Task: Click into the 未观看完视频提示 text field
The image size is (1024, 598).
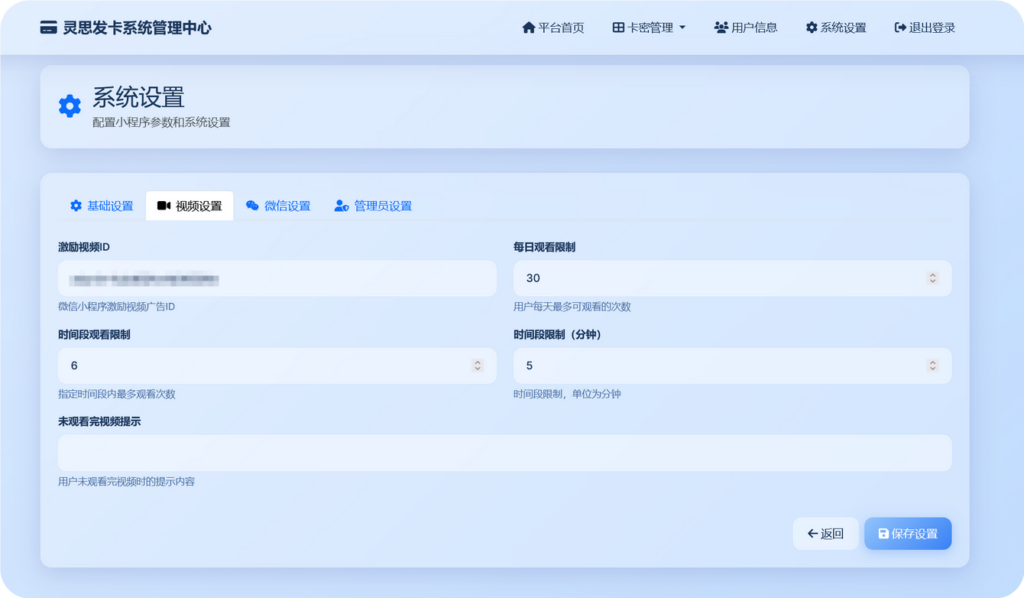Action: click(504, 453)
